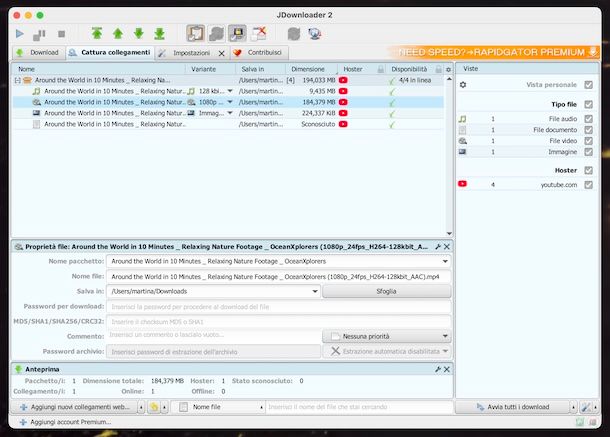
Task: Switch to the Download tab
Action: point(38,52)
